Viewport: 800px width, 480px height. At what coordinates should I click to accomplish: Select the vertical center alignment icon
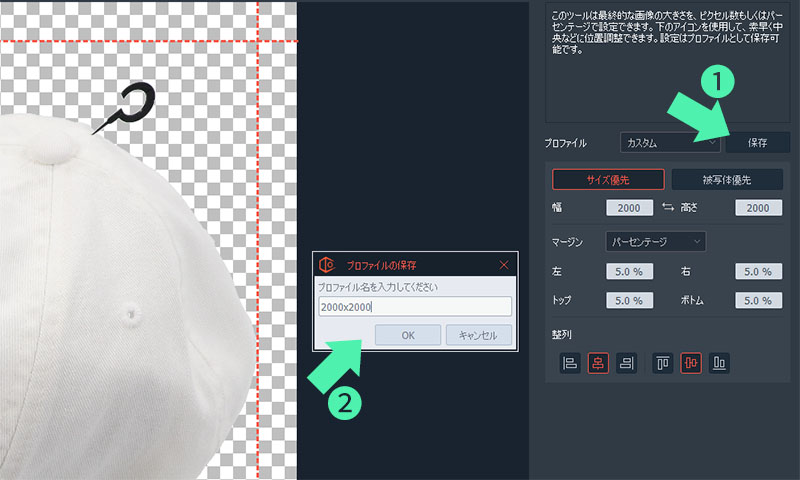691,363
